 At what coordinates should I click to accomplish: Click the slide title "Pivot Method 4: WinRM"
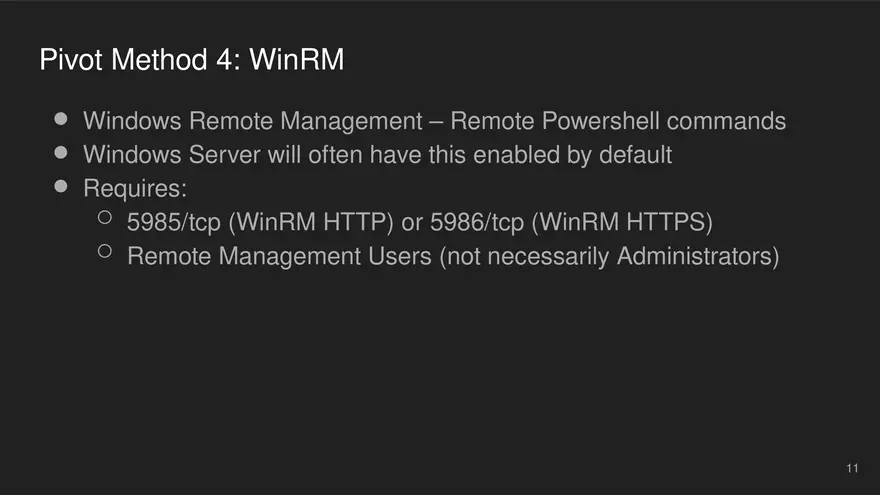pyautogui.click(x=191, y=60)
